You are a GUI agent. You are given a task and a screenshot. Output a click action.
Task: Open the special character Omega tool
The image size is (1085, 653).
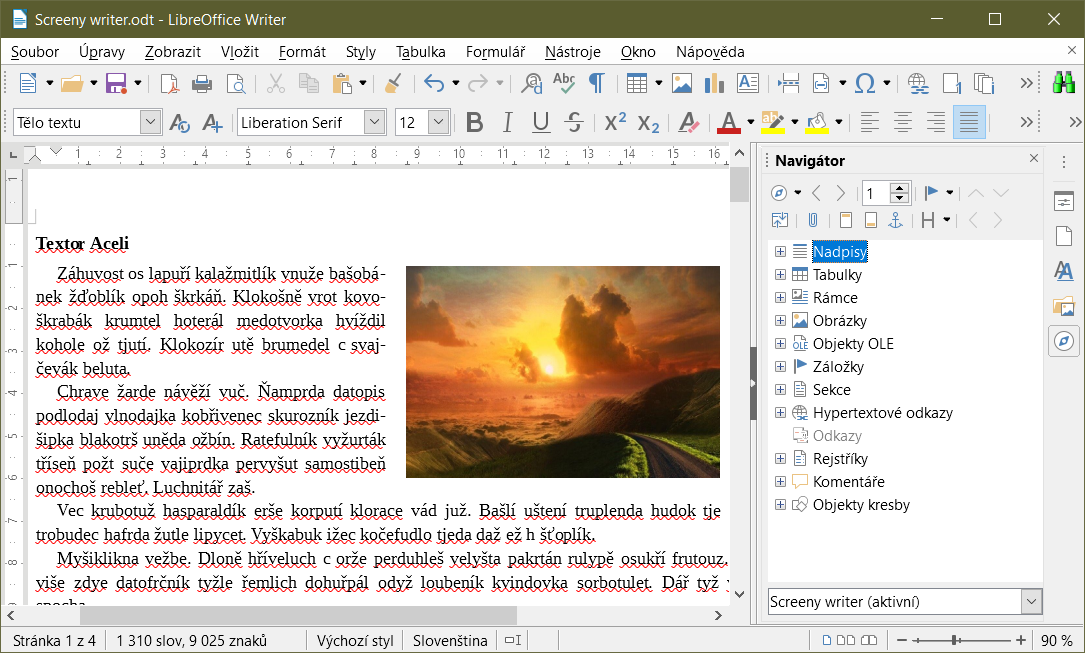pyautogui.click(x=865, y=83)
